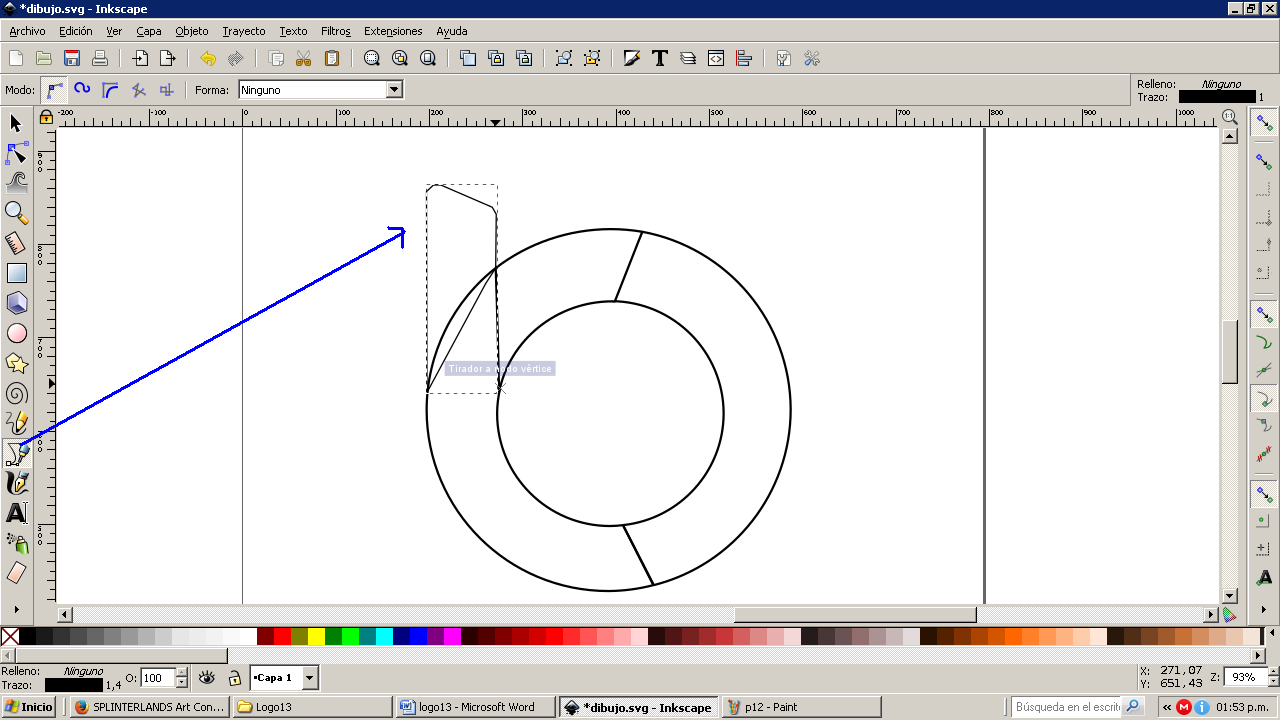Image resolution: width=1280 pixels, height=720 pixels.
Task: Pick the Ellipse circle tool
Action: 16,333
